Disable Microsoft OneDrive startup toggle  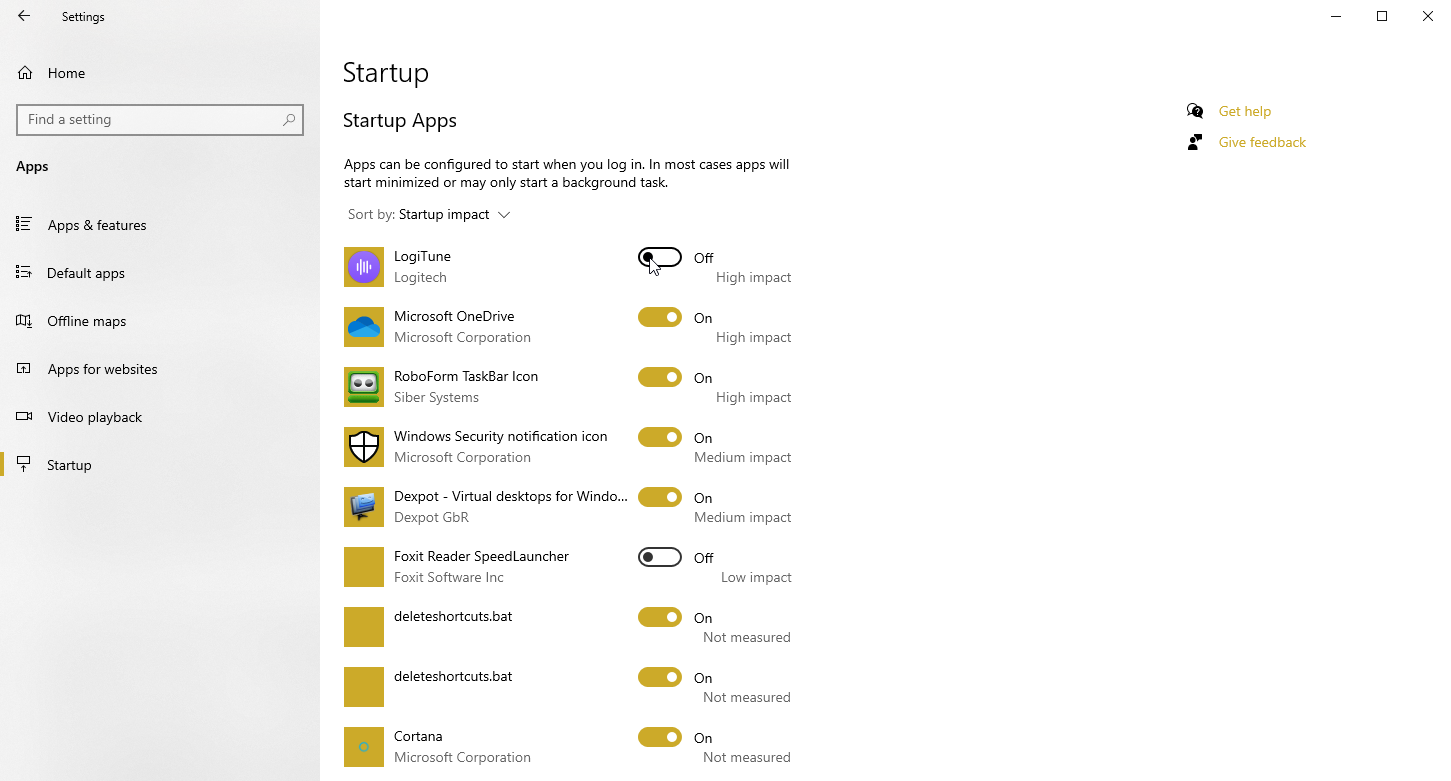coord(660,318)
